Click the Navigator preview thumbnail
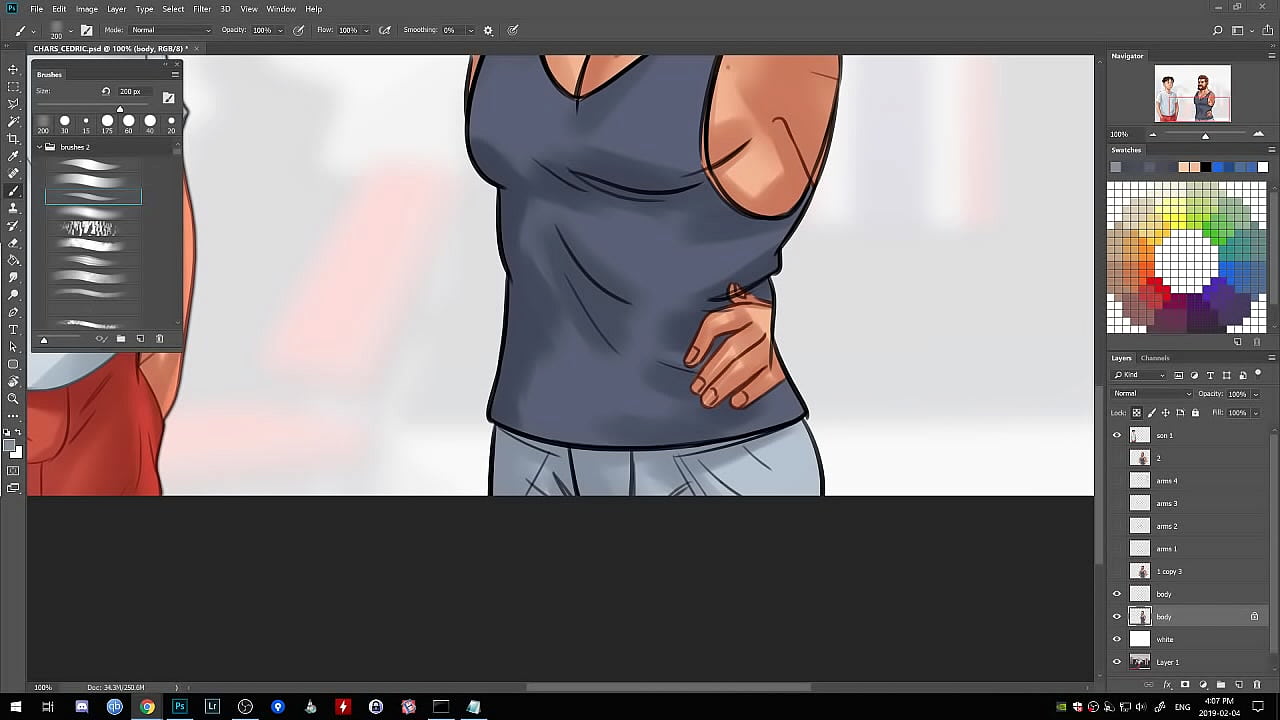The height and width of the screenshot is (720, 1280). 1192,94
